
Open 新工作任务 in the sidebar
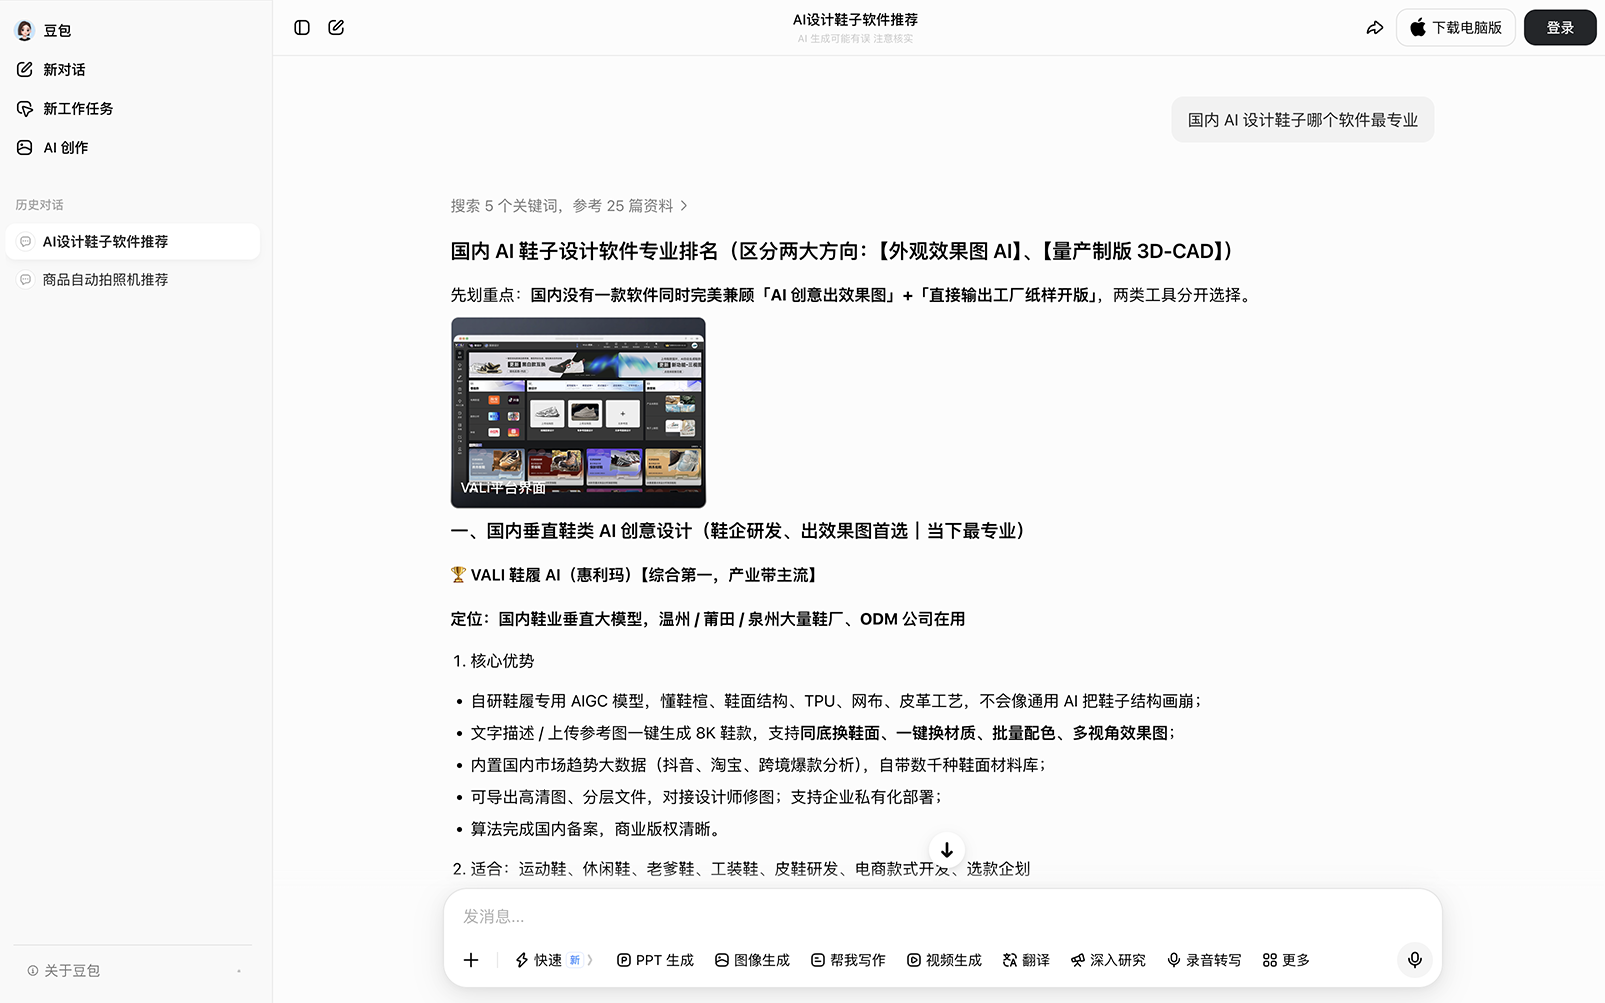click(78, 108)
